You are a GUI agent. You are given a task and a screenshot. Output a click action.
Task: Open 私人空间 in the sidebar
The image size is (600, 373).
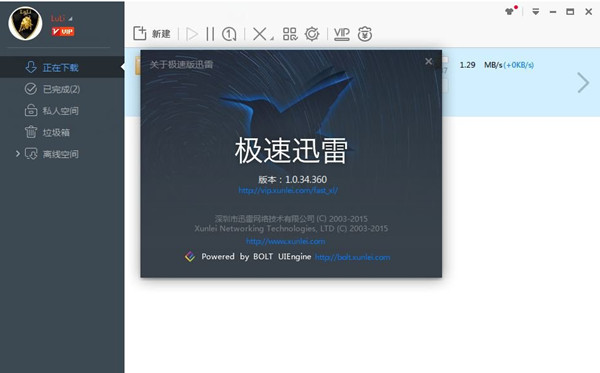pyautogui.click(x=62, y=111)
